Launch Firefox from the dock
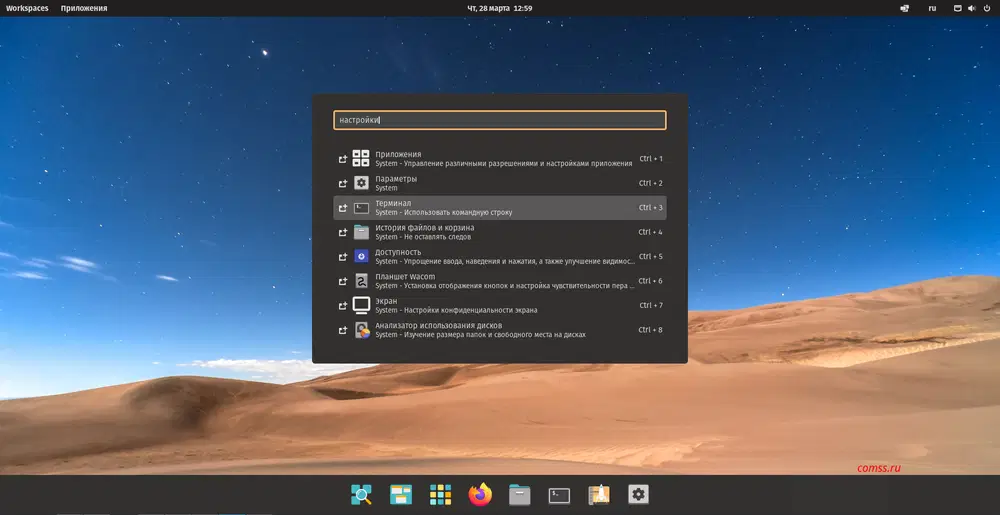 pos(480,494)
